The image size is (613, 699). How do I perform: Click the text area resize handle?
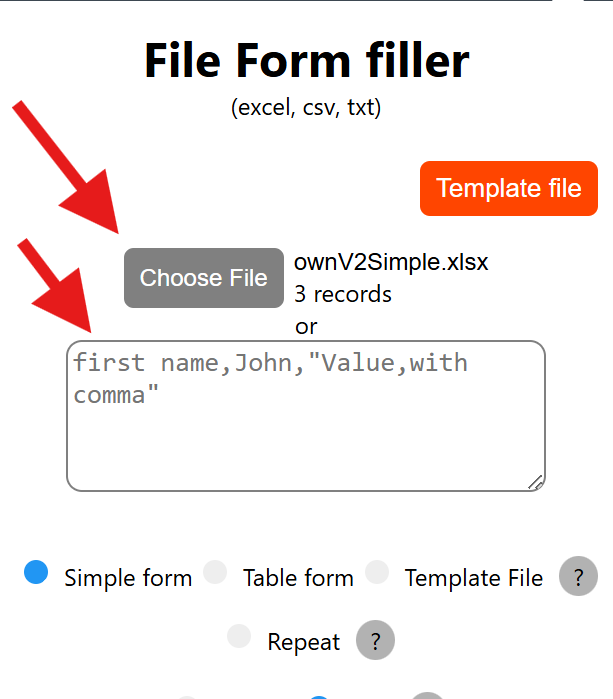535,482
